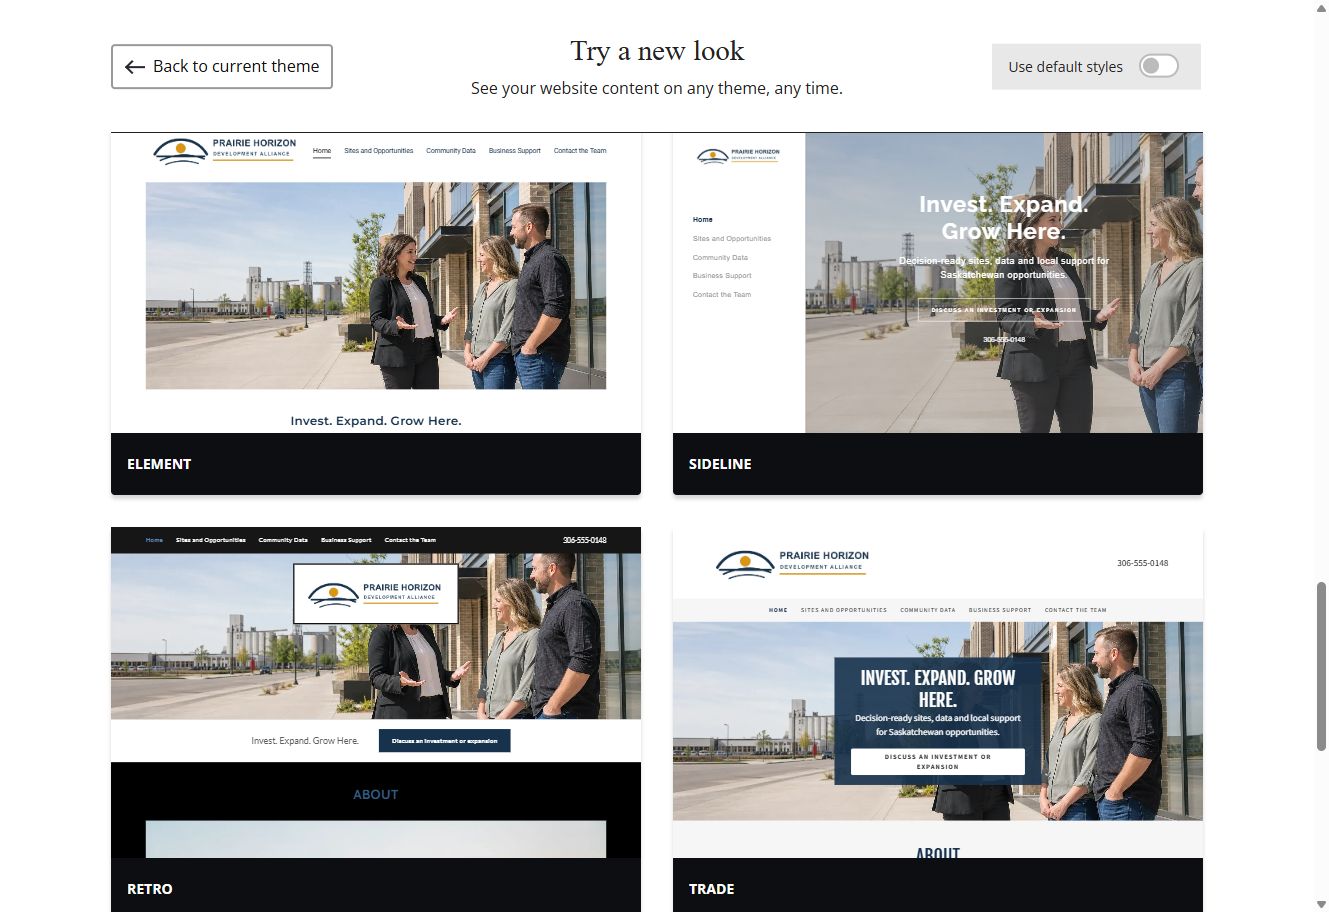Screen dimensions: 1329x912
Task: Select Business Support in Sideline sidebar
Action: 722,276
